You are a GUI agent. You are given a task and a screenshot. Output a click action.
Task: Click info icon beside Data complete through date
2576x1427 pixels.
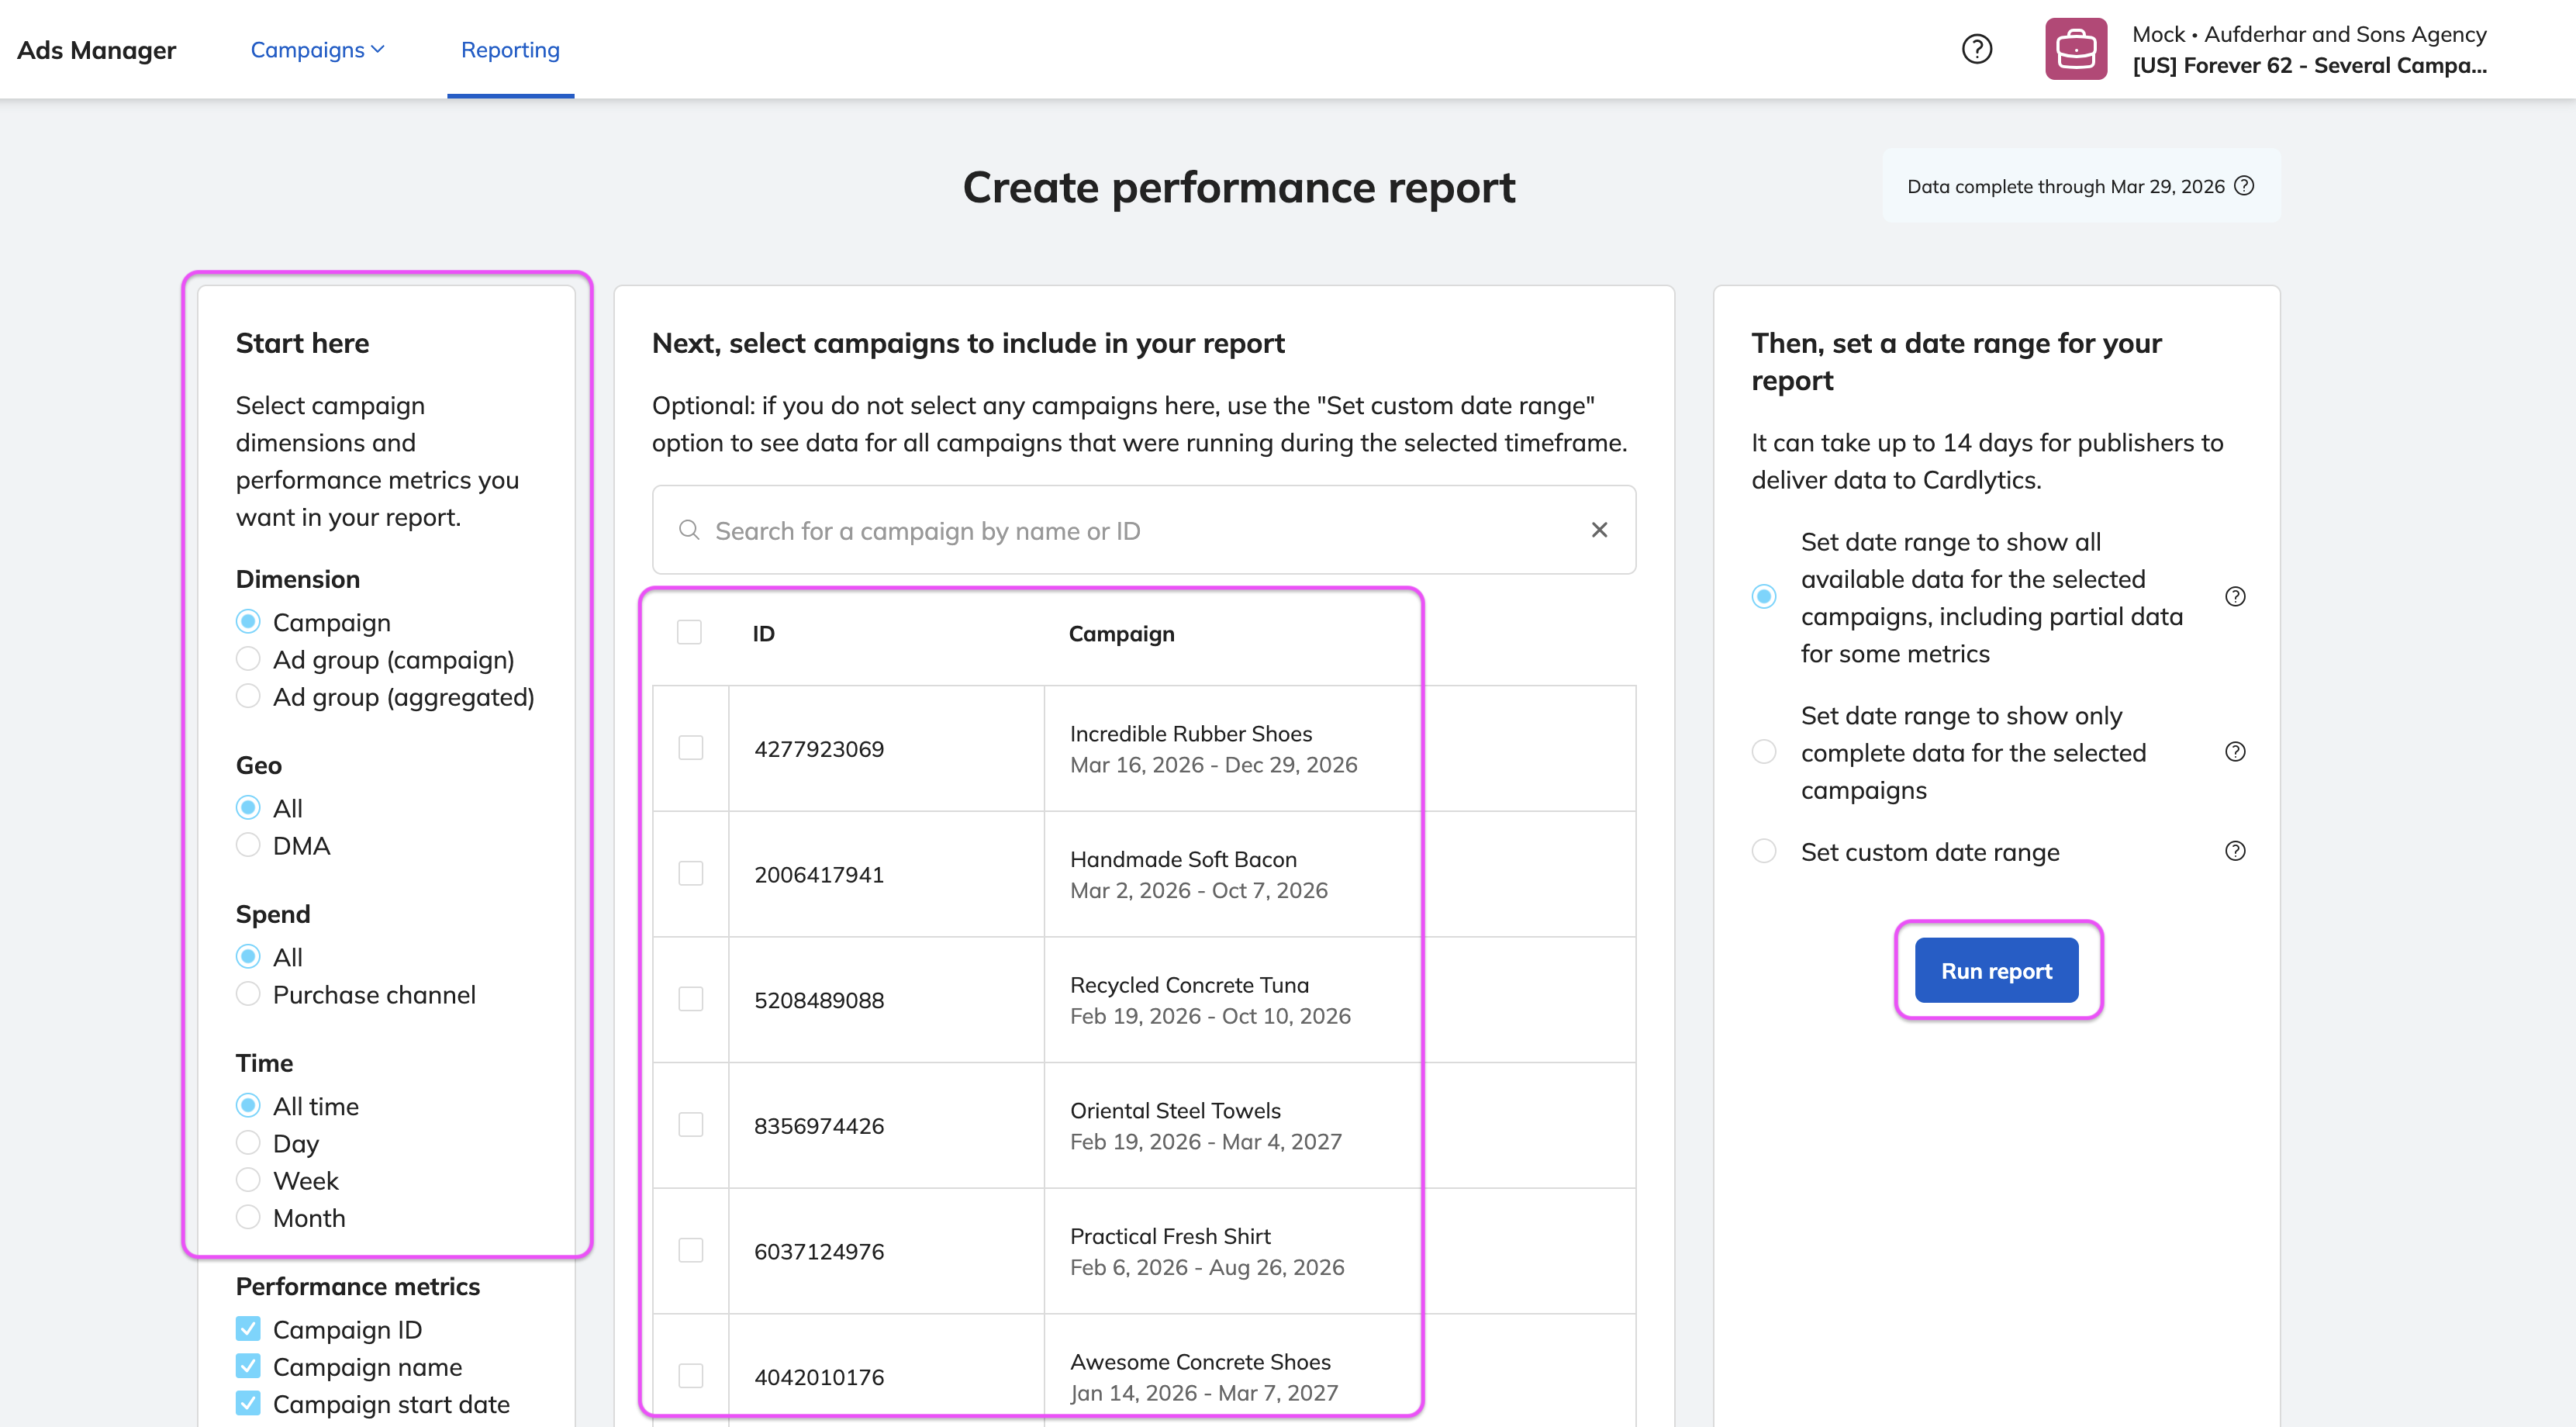pos(2244,186)
